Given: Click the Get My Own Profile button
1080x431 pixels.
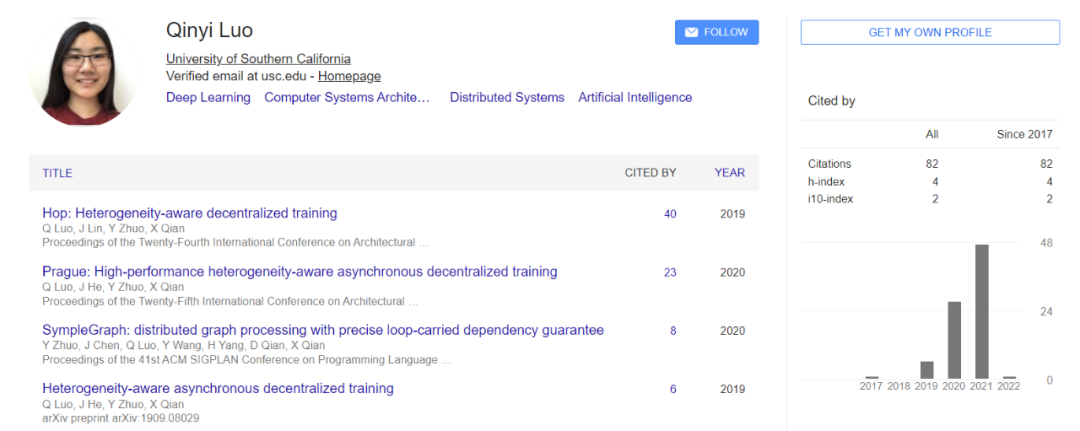Looking at the screenshot, I should coord(930,32).
